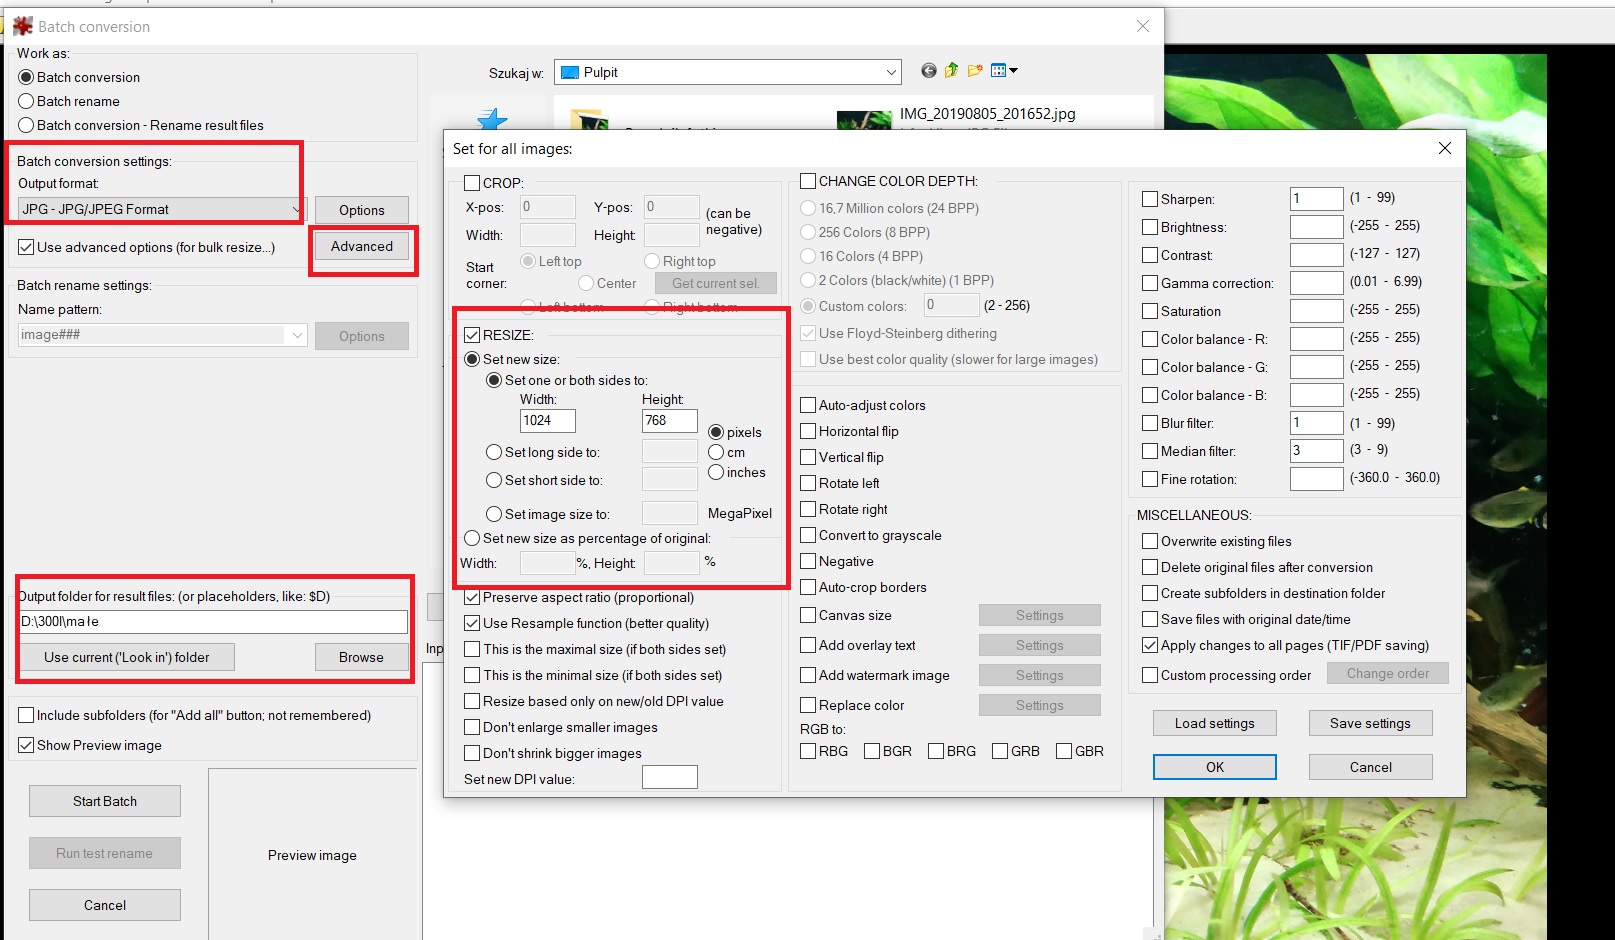The height and width of the screenshot is (940, 1615).
Task: Create a new folder icon
Action: [x=975, y=71]
